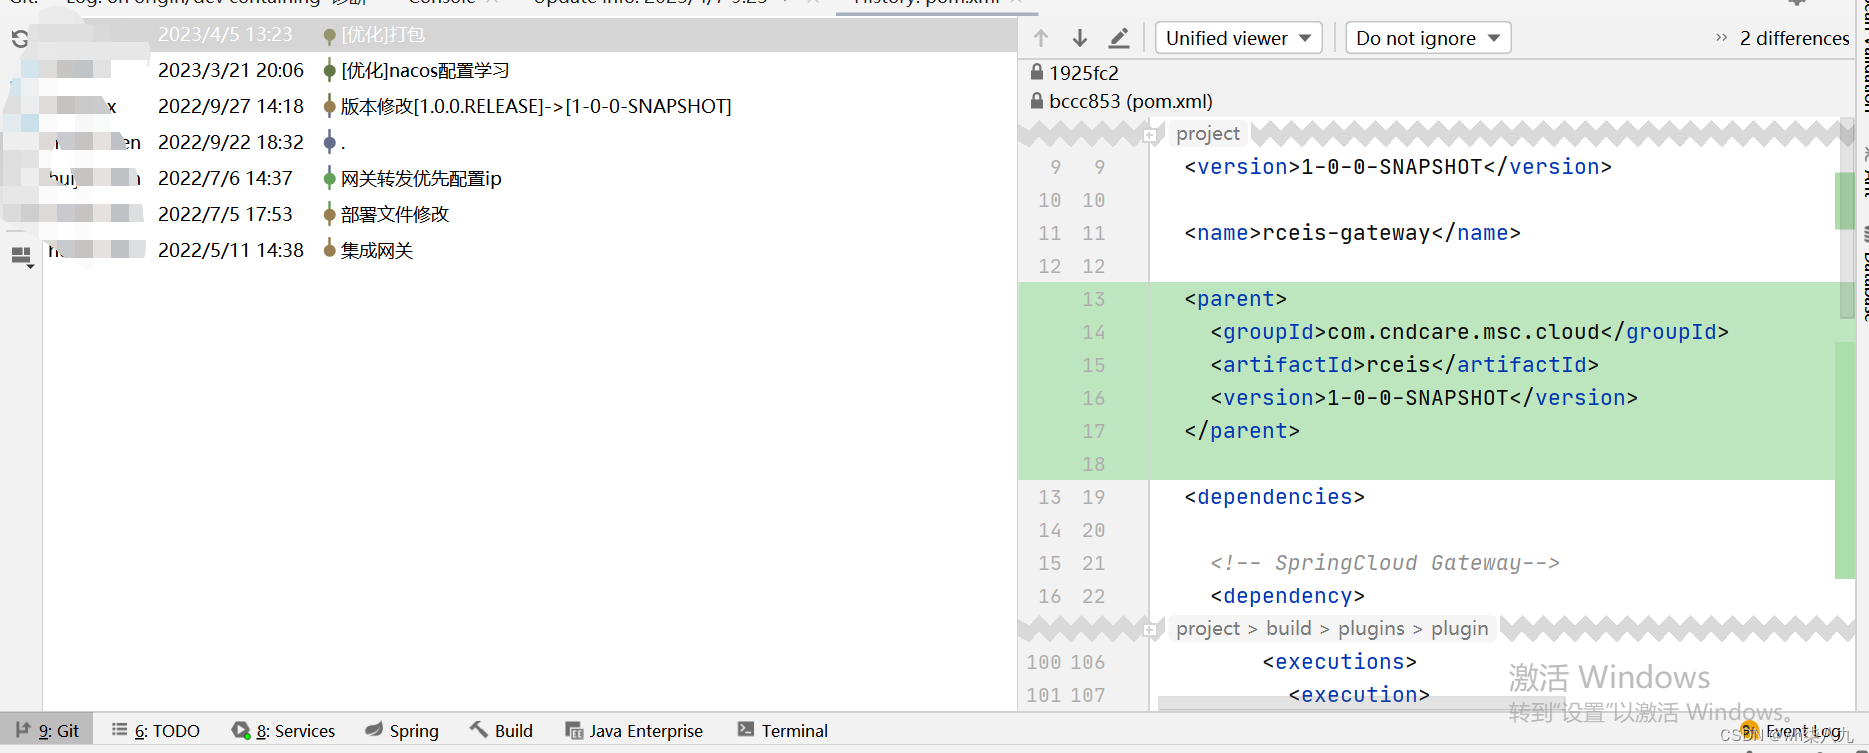
Task: Open the Terminal tool window
Action: (783, 731)
